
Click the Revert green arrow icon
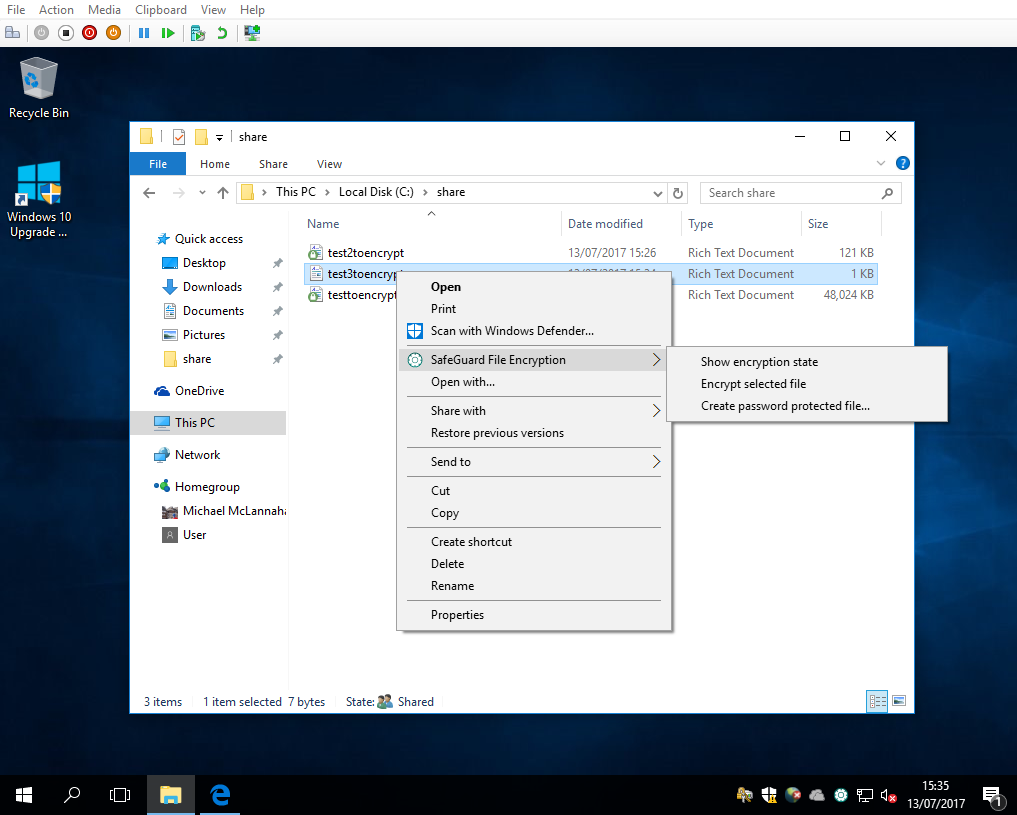click(222, 32)
